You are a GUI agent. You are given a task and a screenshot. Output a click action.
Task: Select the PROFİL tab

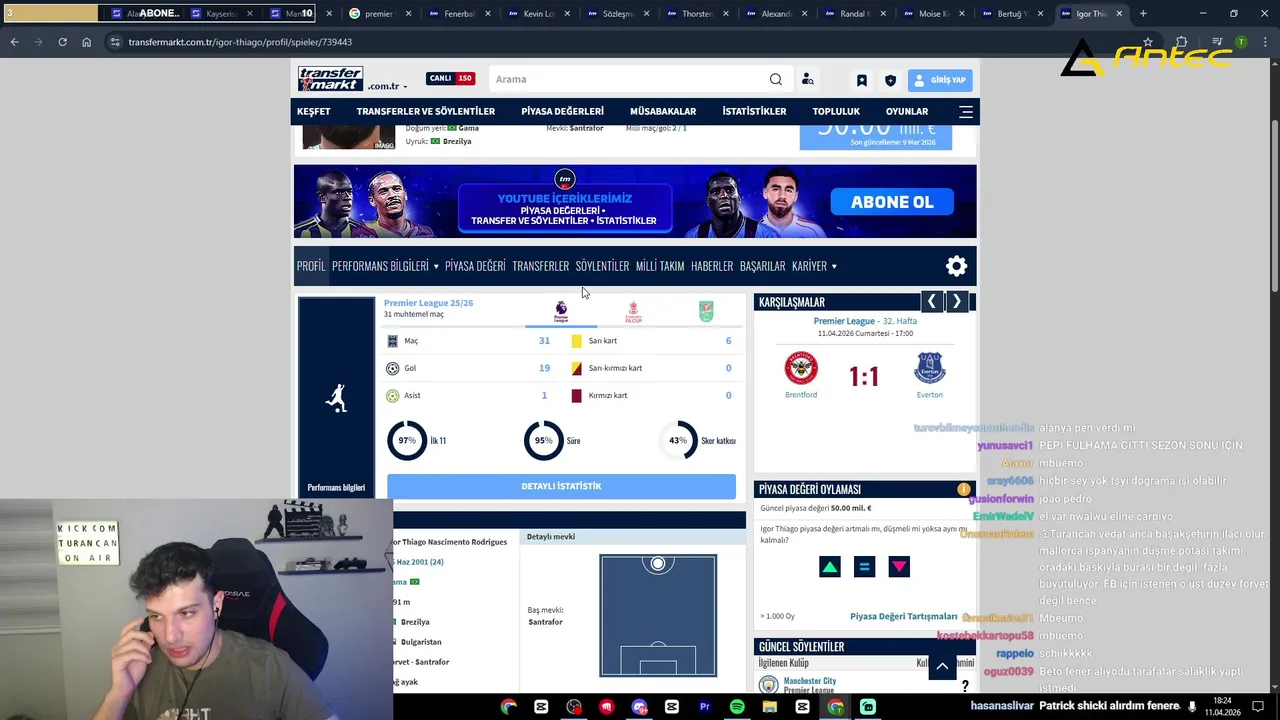click(311, 266)
